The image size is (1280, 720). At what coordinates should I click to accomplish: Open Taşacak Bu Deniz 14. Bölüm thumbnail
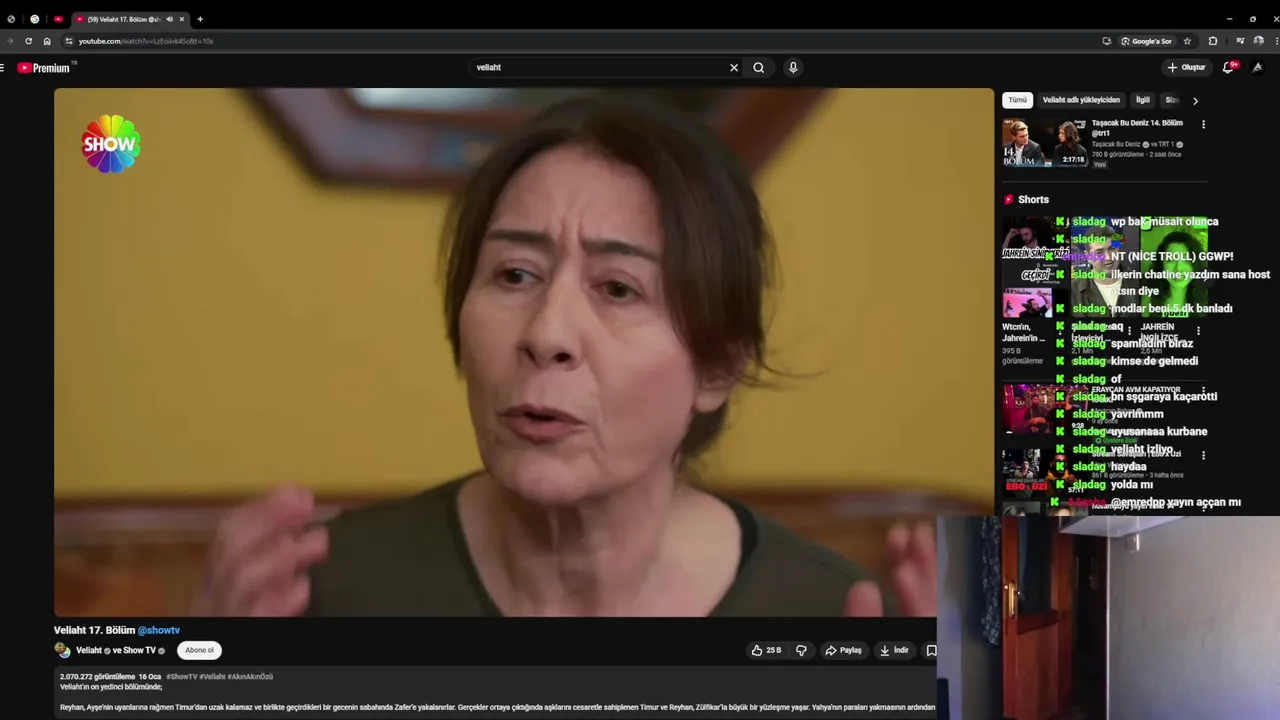(1044, 143)
